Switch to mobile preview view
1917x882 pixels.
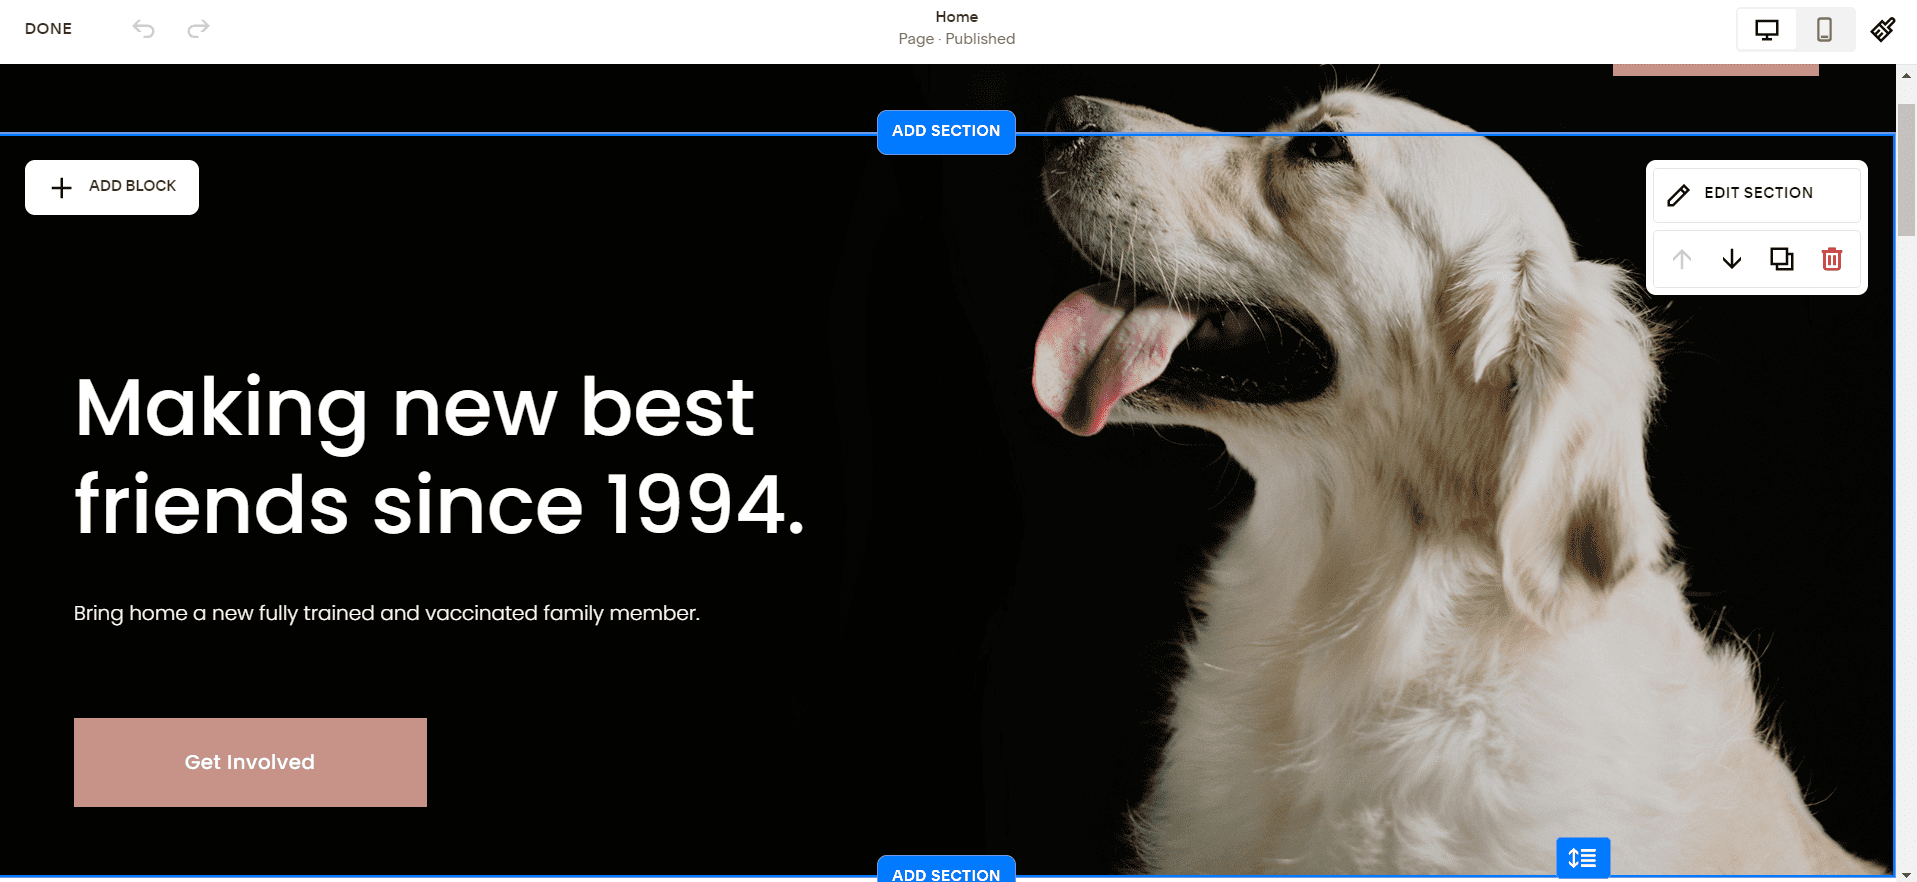pos(1825,30)
